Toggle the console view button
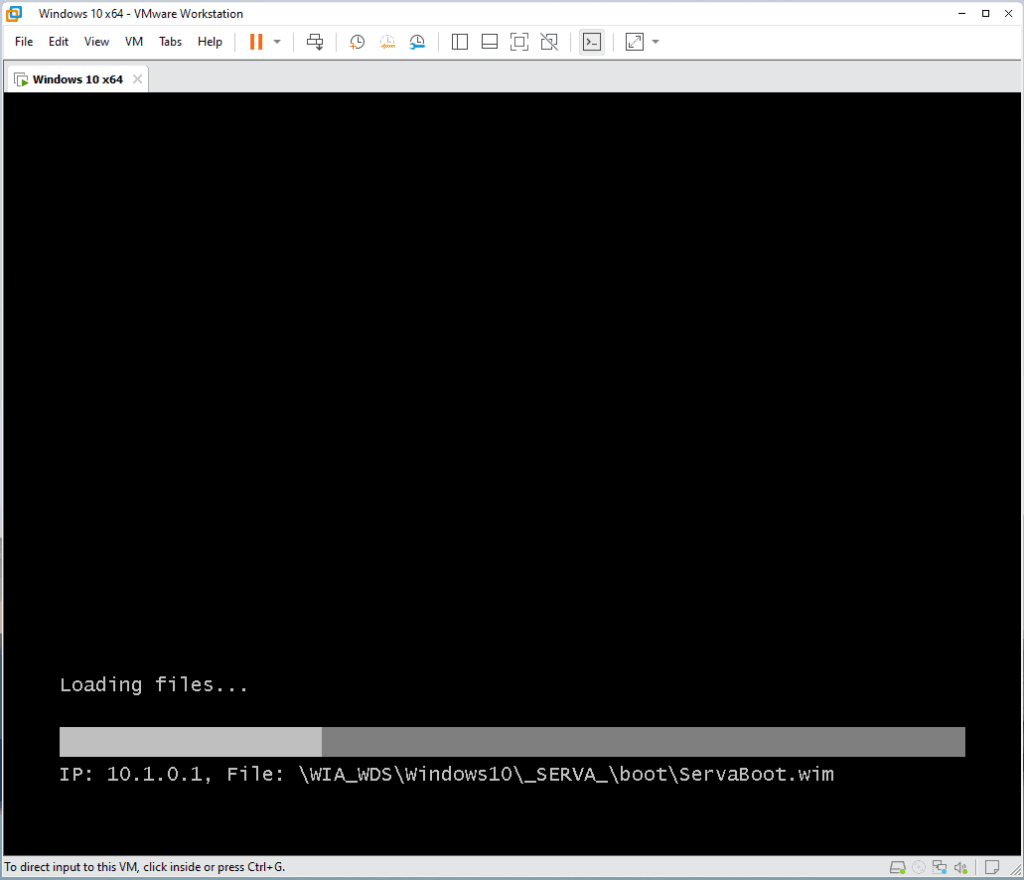 pos(592,42)
